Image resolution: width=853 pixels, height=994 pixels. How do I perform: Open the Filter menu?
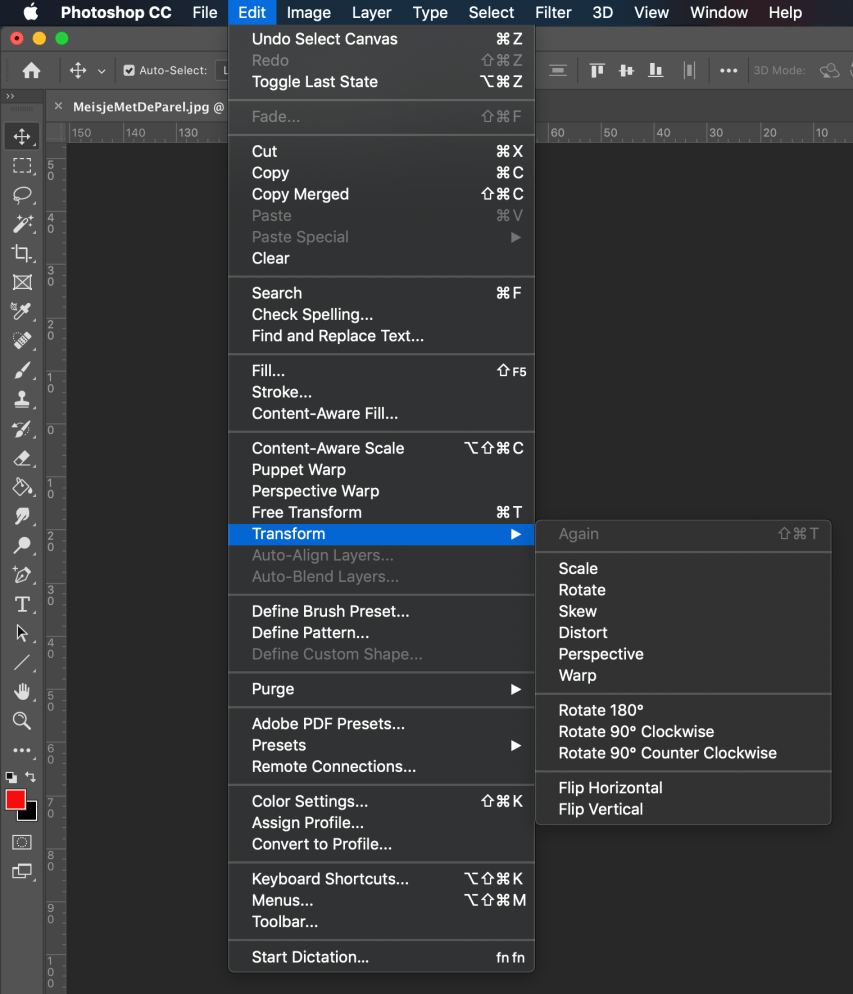553,13
